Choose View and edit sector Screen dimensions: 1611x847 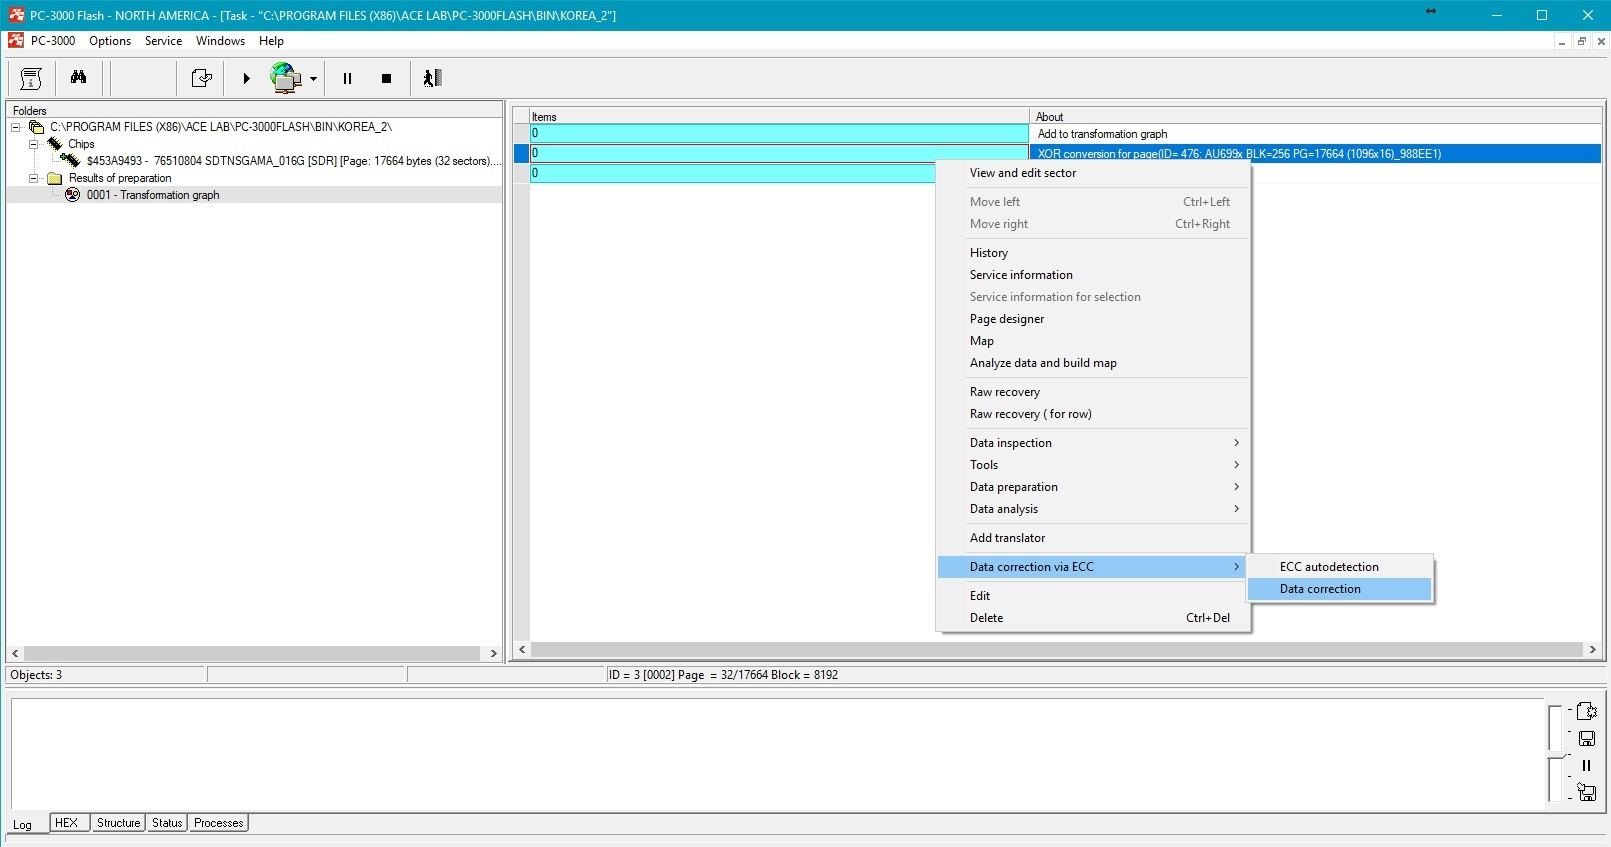point(1093,173)
